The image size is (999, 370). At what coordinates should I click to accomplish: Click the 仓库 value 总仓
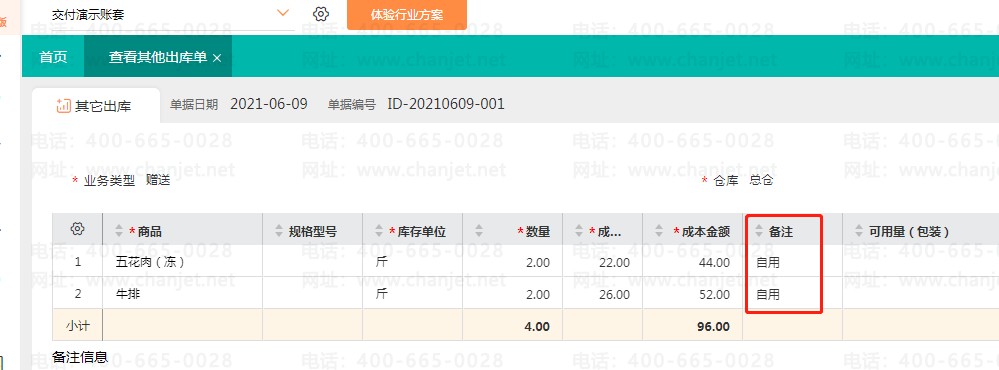(x=761, y=180)
